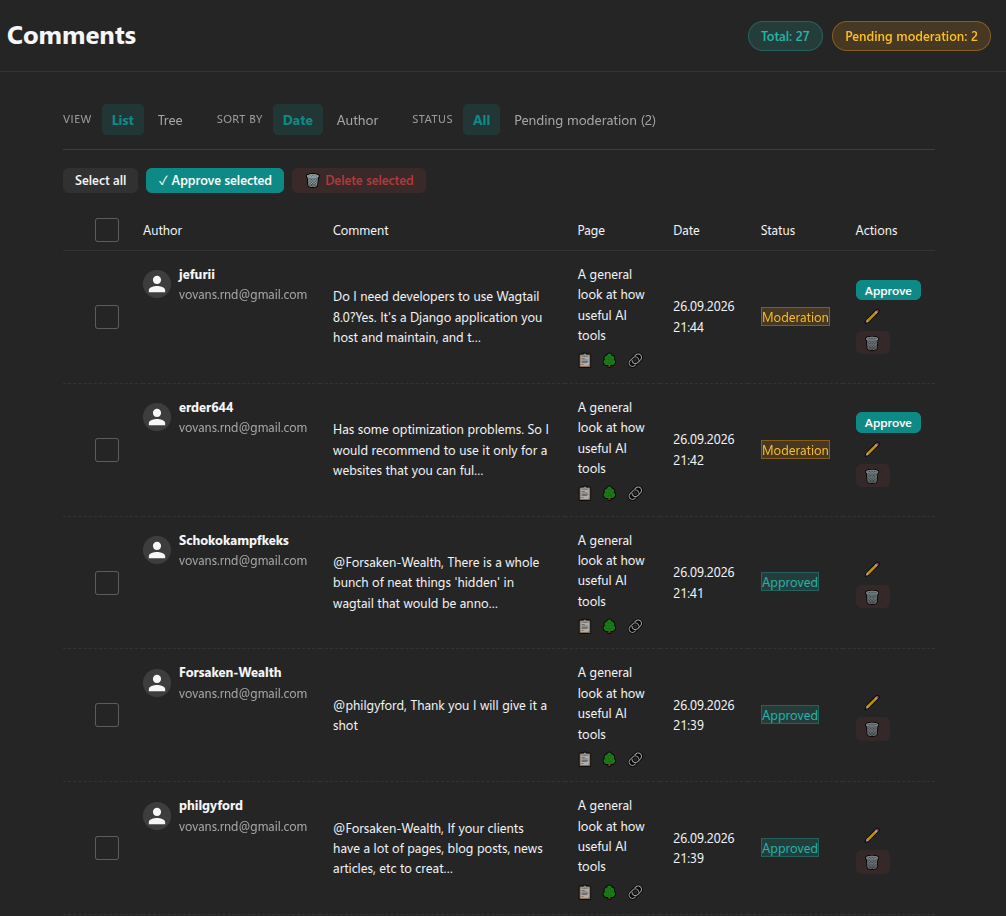Click the Comment column header

point(361,230)
